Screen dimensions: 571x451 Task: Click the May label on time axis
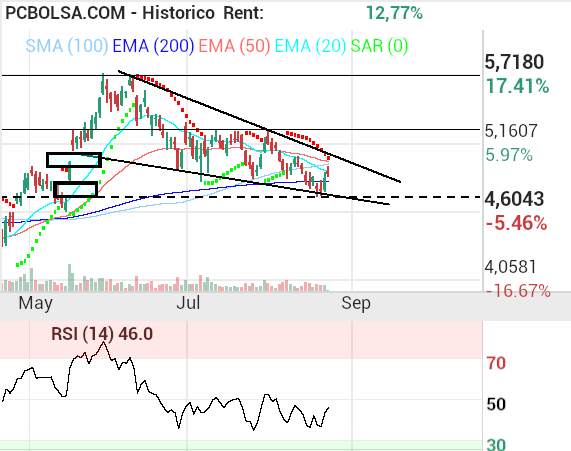(35, 303)
